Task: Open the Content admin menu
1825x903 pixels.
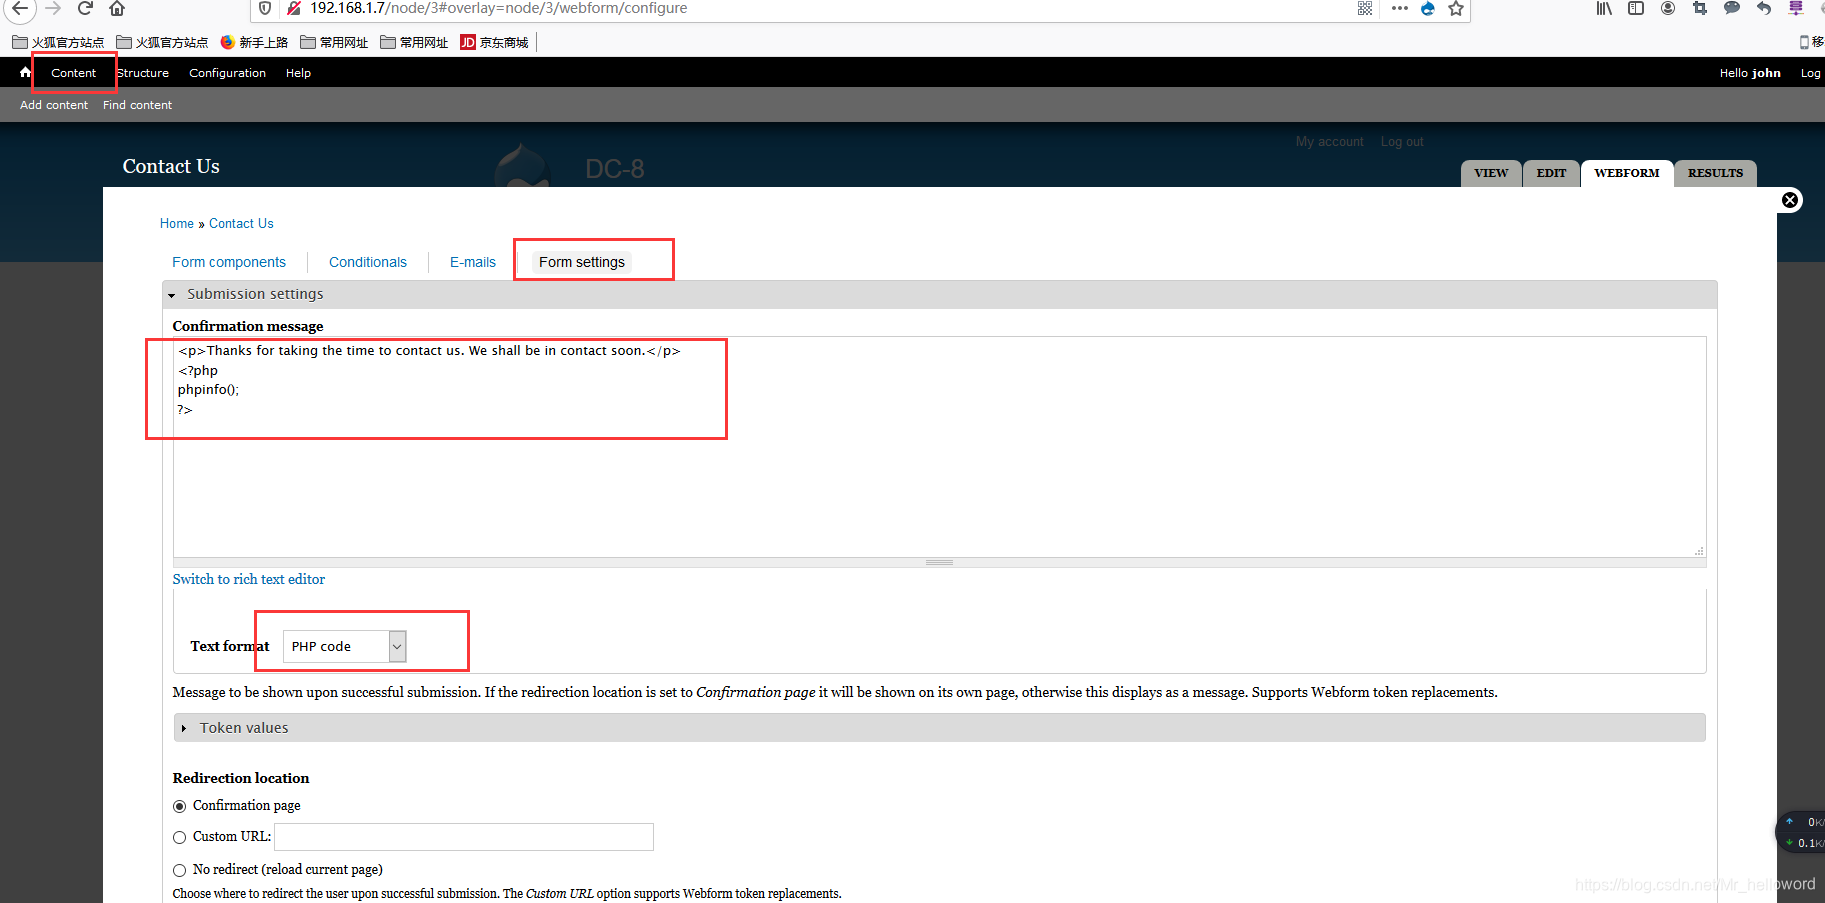Action: [x=74, y=73]
